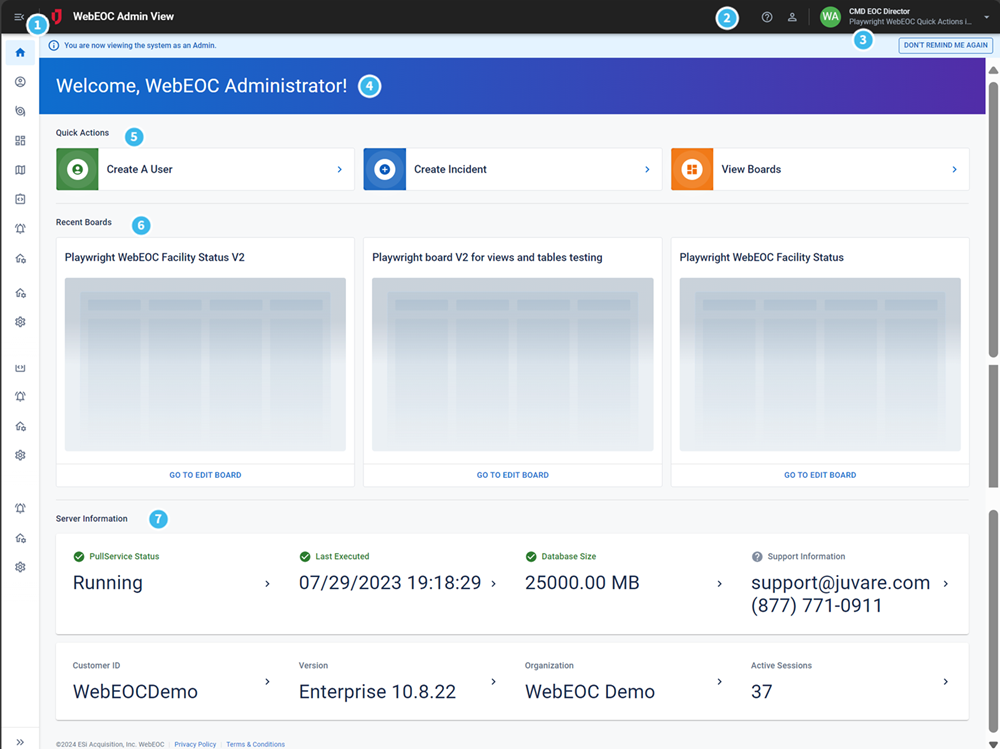The width and height of the screenshot is (1000, 749).
Task: Open the settings gear icon in the sidebar
Action: 19,321
